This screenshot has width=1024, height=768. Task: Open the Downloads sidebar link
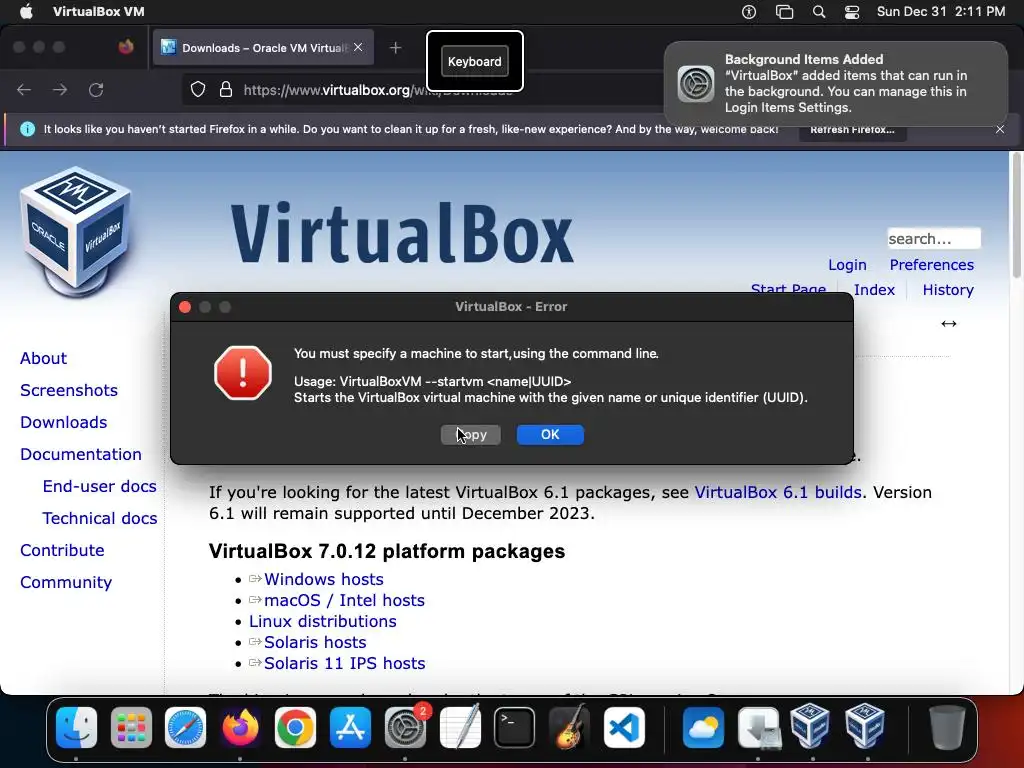[63, 422]
